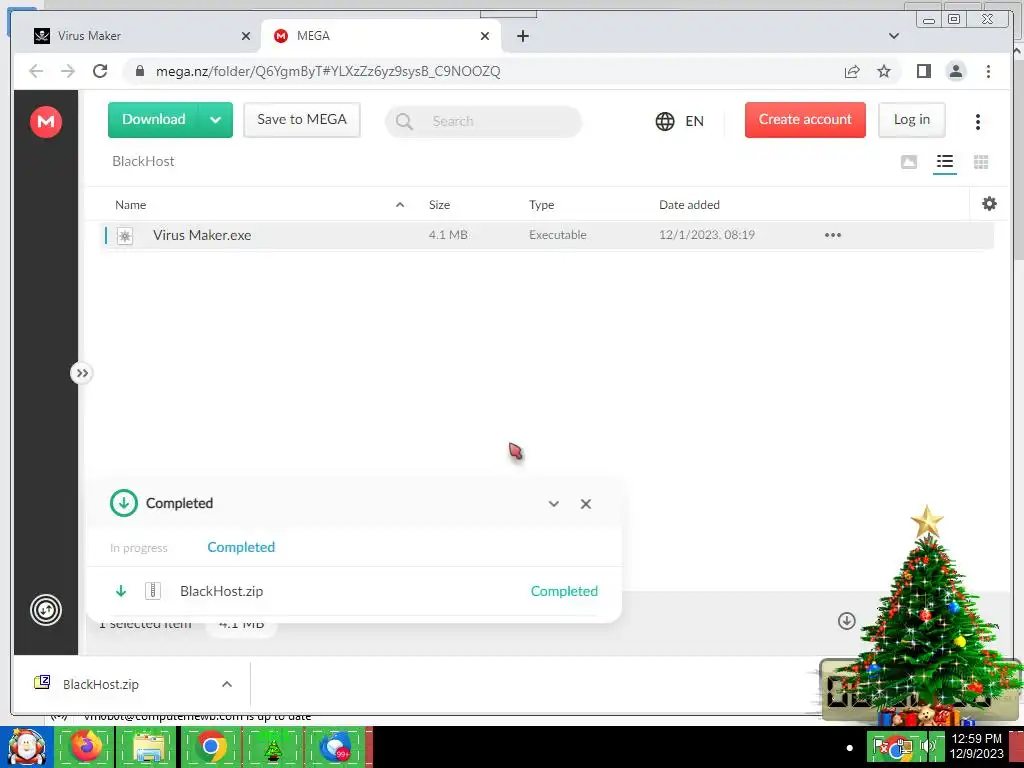Open the Chrome profile icon

955,71
